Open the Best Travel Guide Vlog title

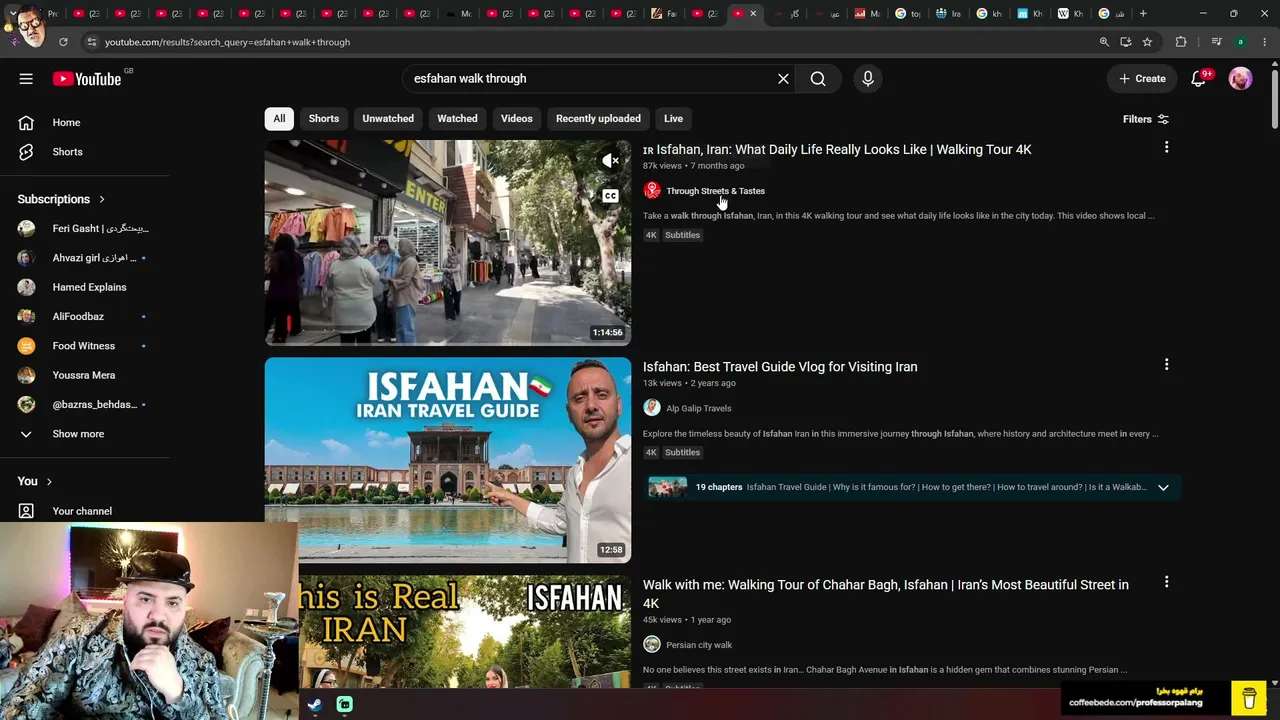pyautogui.click(x=780, y=367)
